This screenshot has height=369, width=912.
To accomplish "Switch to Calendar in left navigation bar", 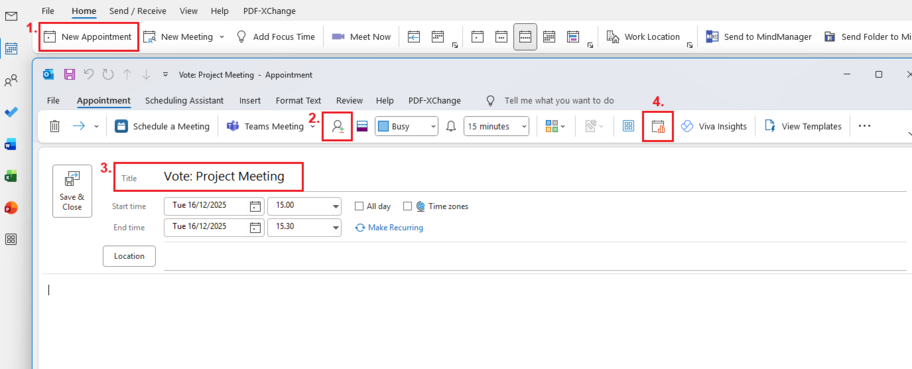I will coord(10,48).
